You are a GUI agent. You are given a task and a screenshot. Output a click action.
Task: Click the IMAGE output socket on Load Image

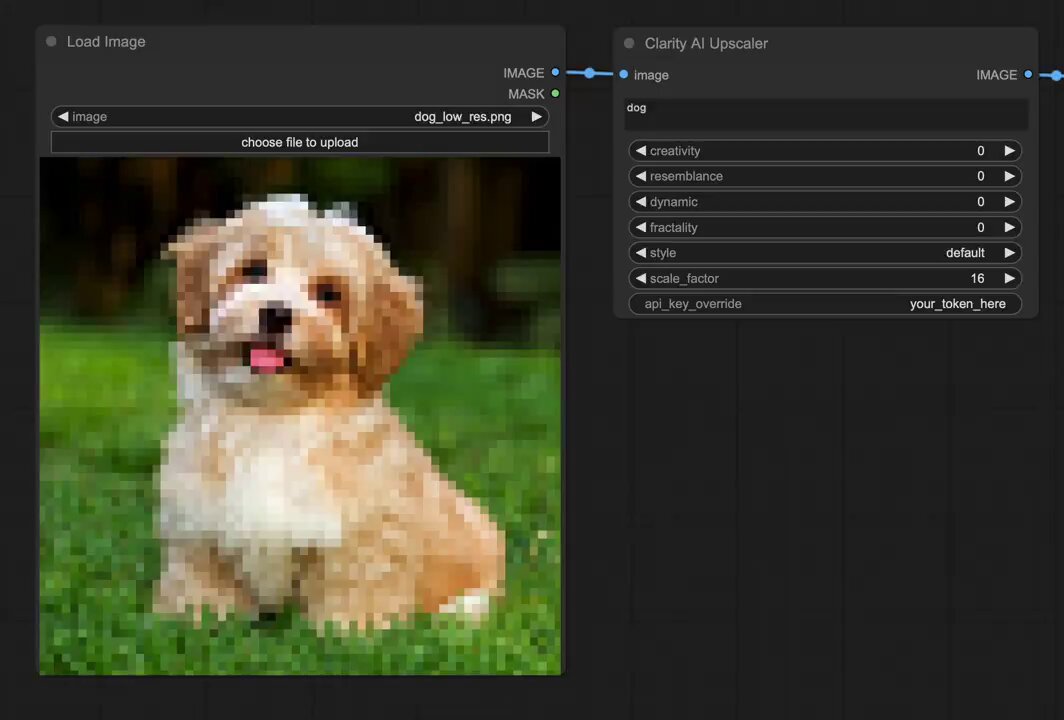coord(555,72)
